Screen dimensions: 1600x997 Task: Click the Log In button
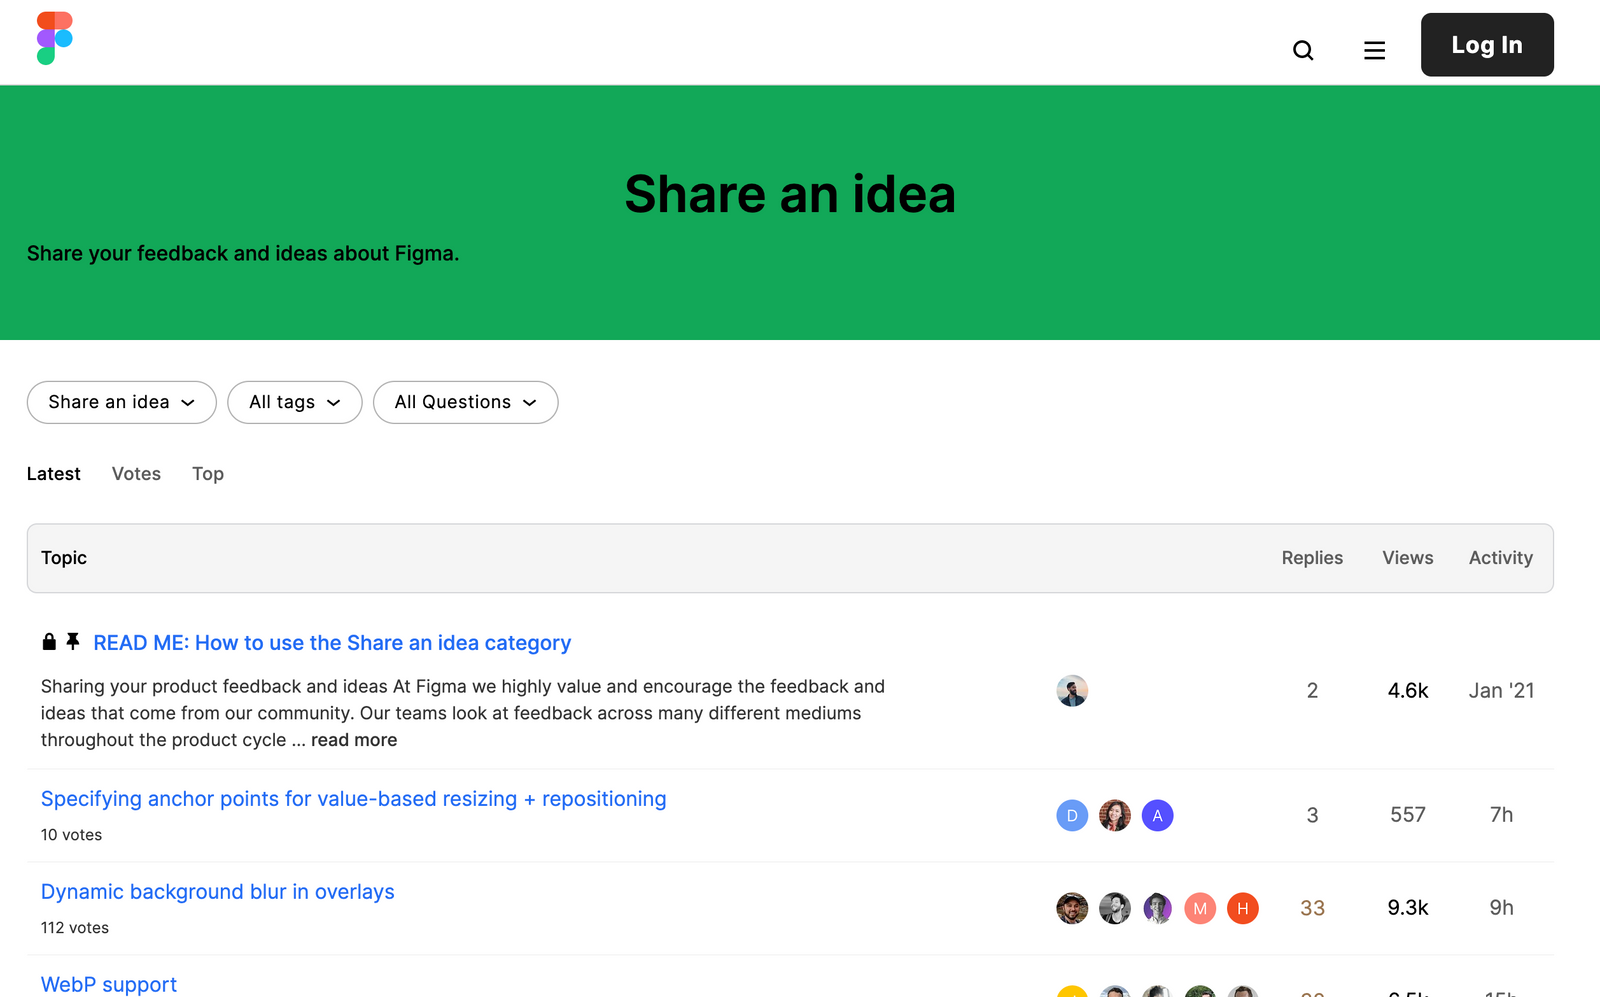tap(1487, 44)
